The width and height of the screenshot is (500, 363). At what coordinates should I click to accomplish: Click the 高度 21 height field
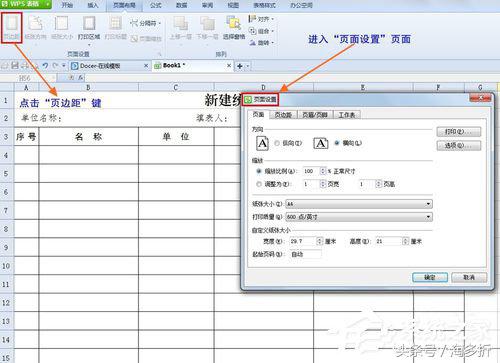click(x=389, y=241)
